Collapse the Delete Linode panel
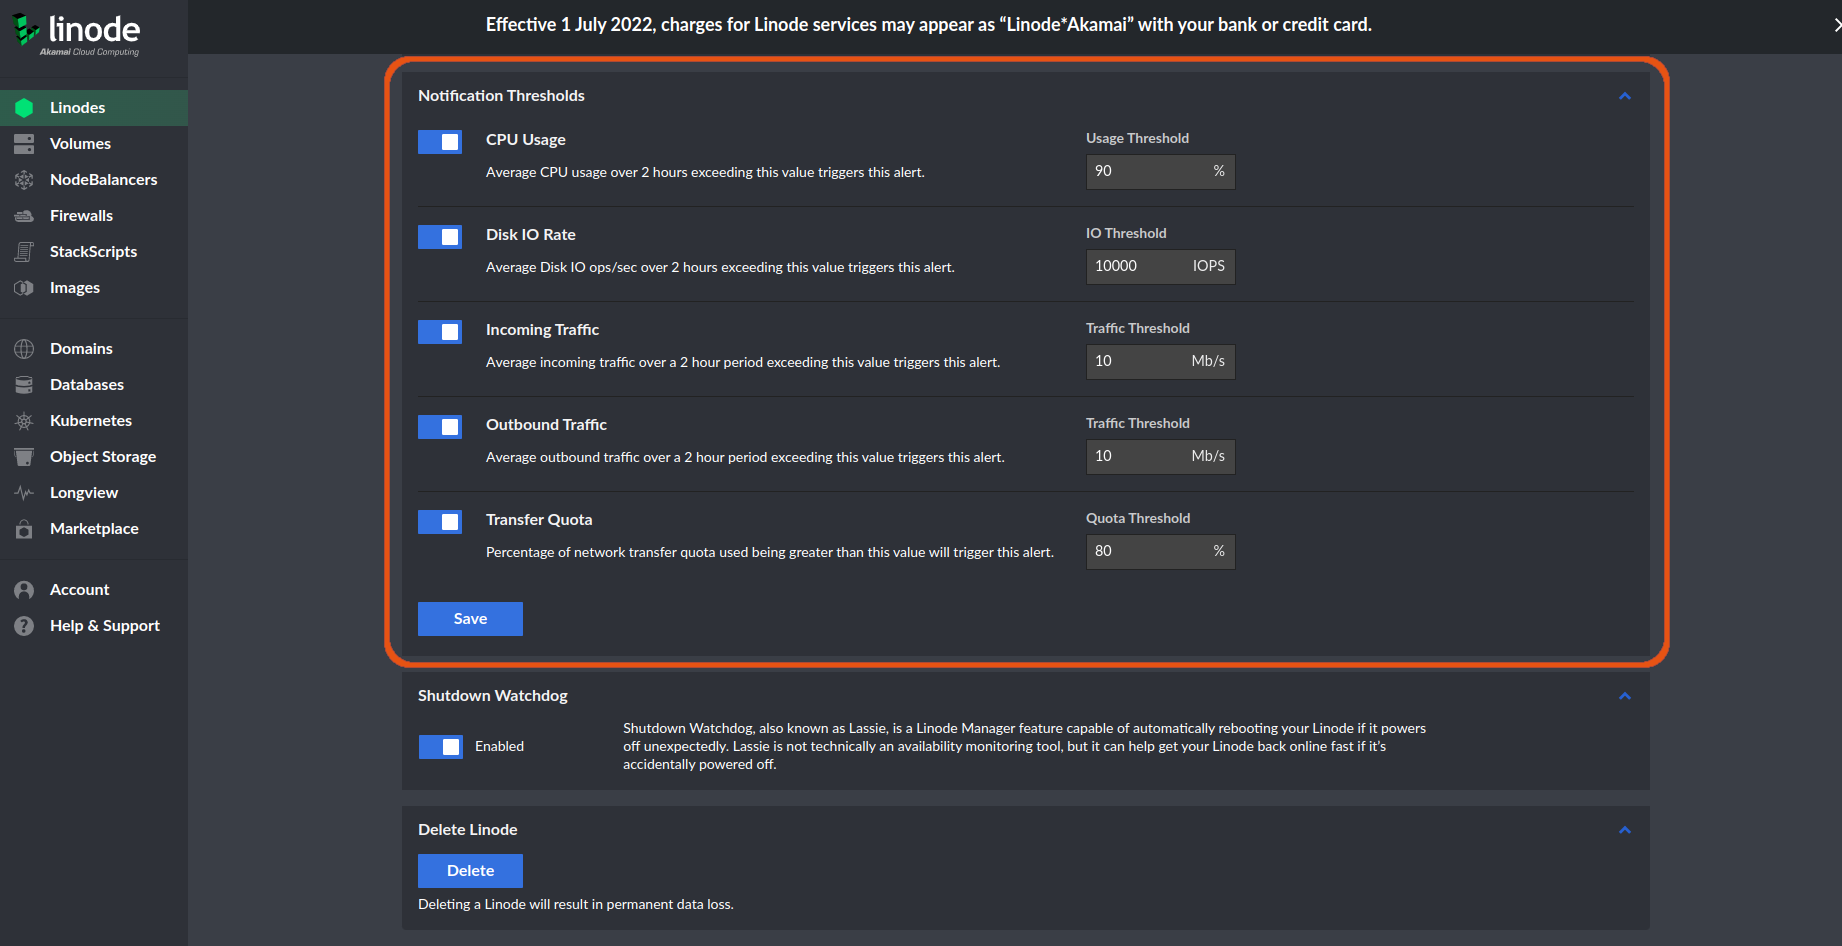This screenshot has width=1842, height=946. coord(1625,830)
